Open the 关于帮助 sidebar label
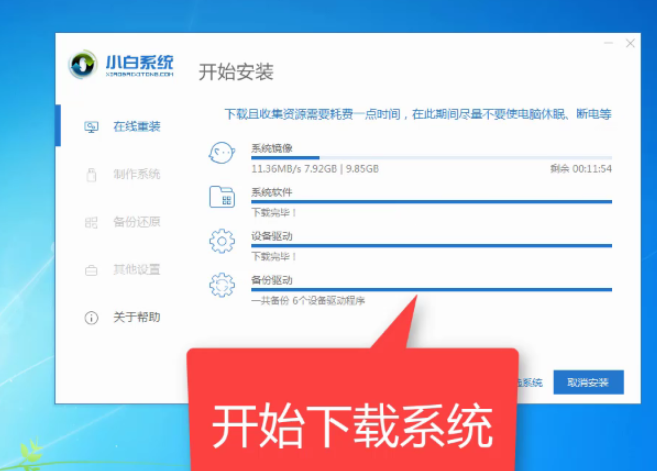 (136, 318)
